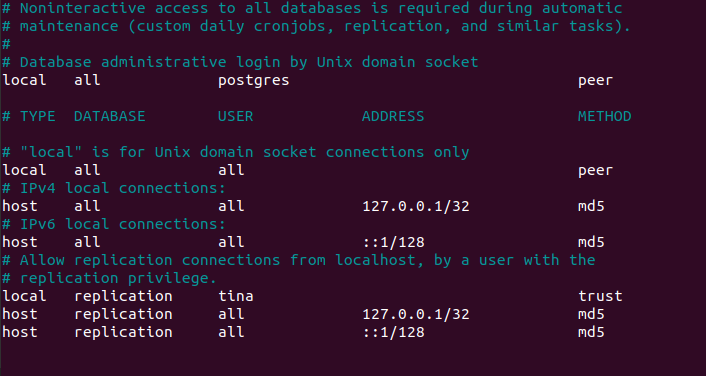Click the 'trust' method for tina
706x376 pixels.
[x=600, y=296]
